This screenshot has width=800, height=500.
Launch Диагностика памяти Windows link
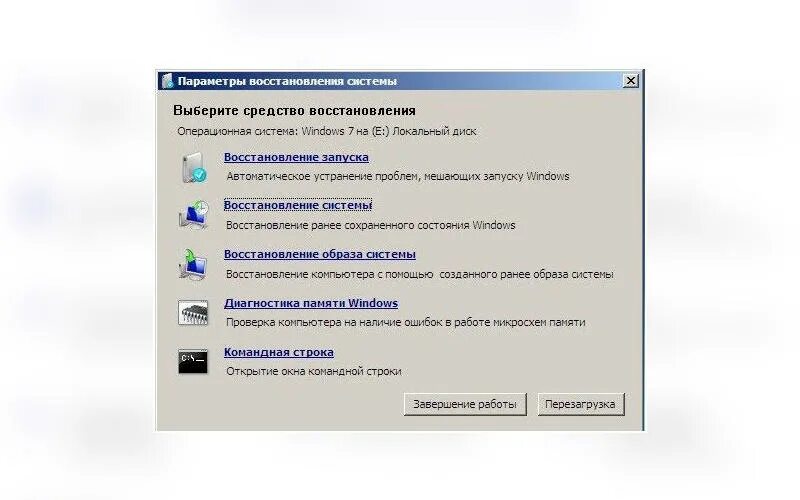(311, 303)
